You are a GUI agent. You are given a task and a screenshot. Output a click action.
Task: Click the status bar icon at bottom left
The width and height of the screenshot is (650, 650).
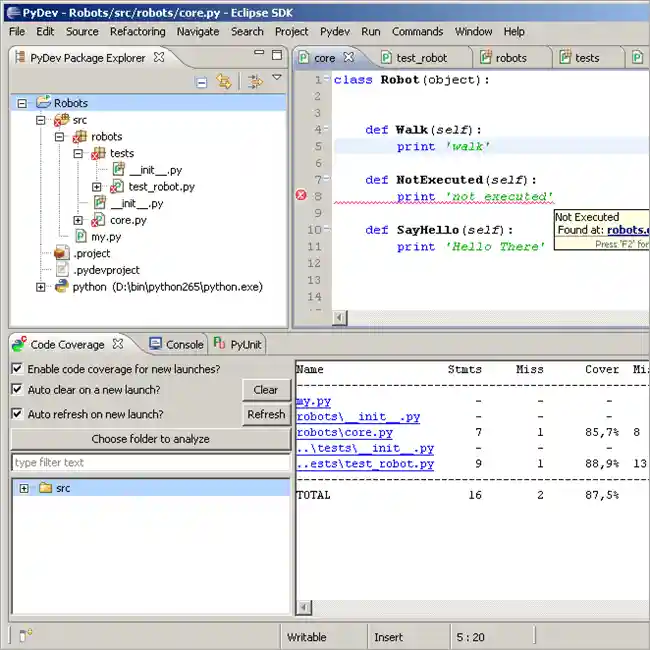[25, 635]
